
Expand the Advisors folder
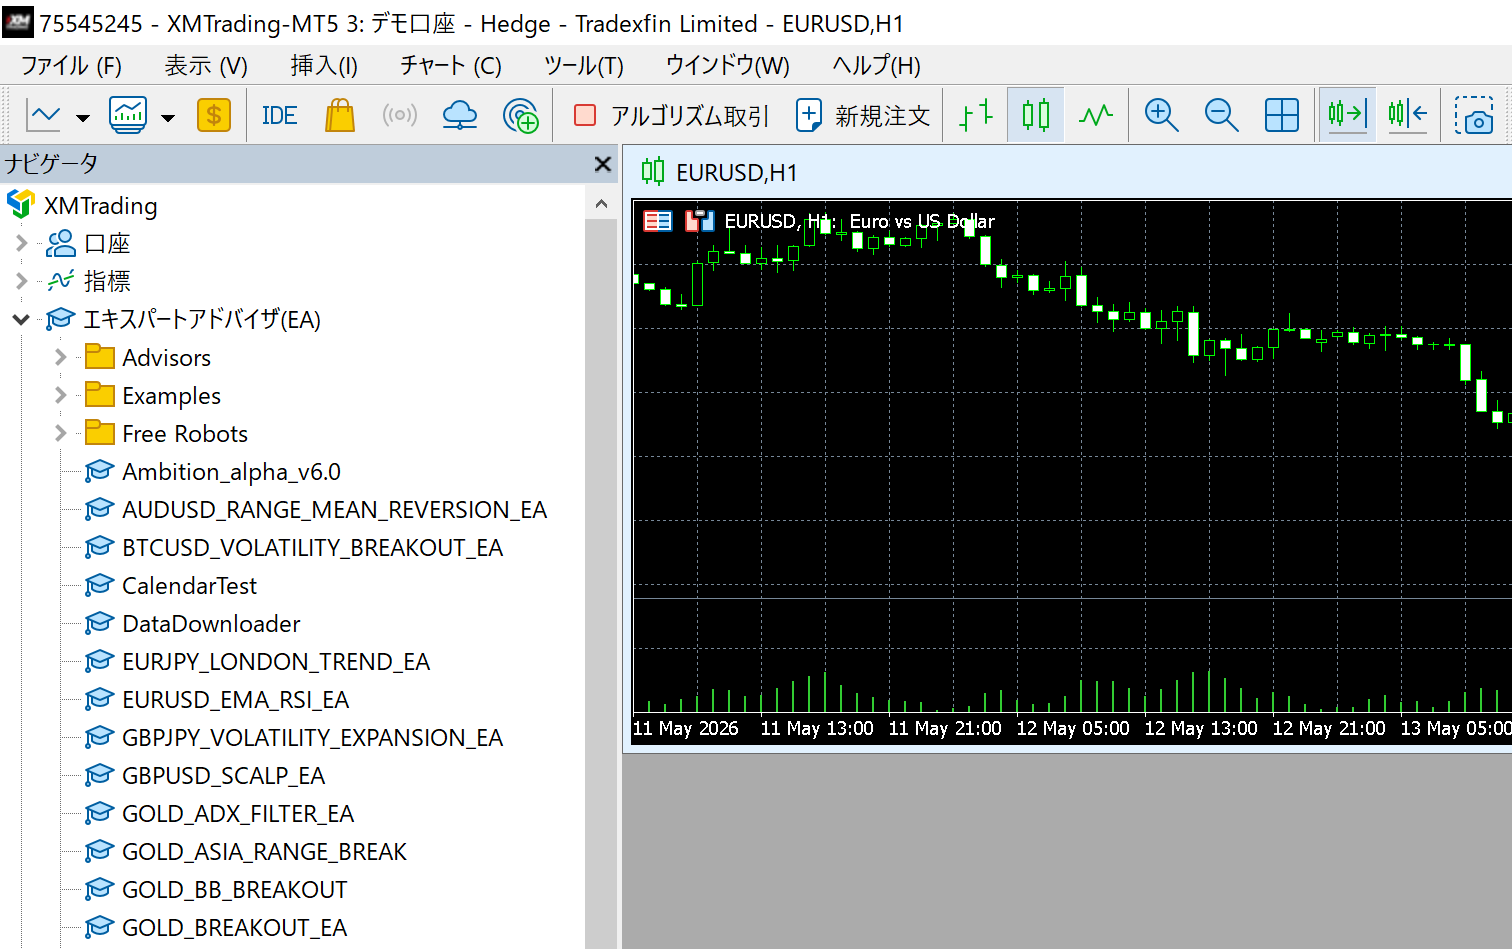[61, 357]
